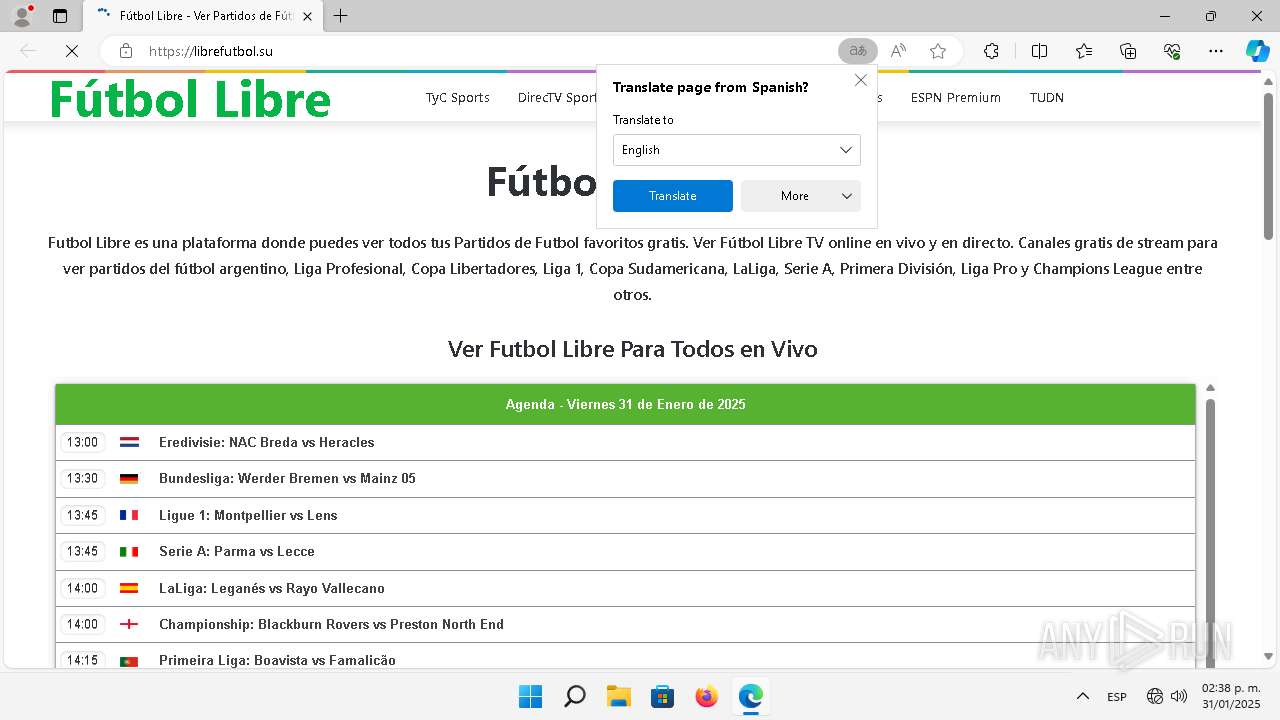Open Settings and more ellipsis menu
Image resolution: width=1280 pixels, height=720 pixels.
[1216, 51]
